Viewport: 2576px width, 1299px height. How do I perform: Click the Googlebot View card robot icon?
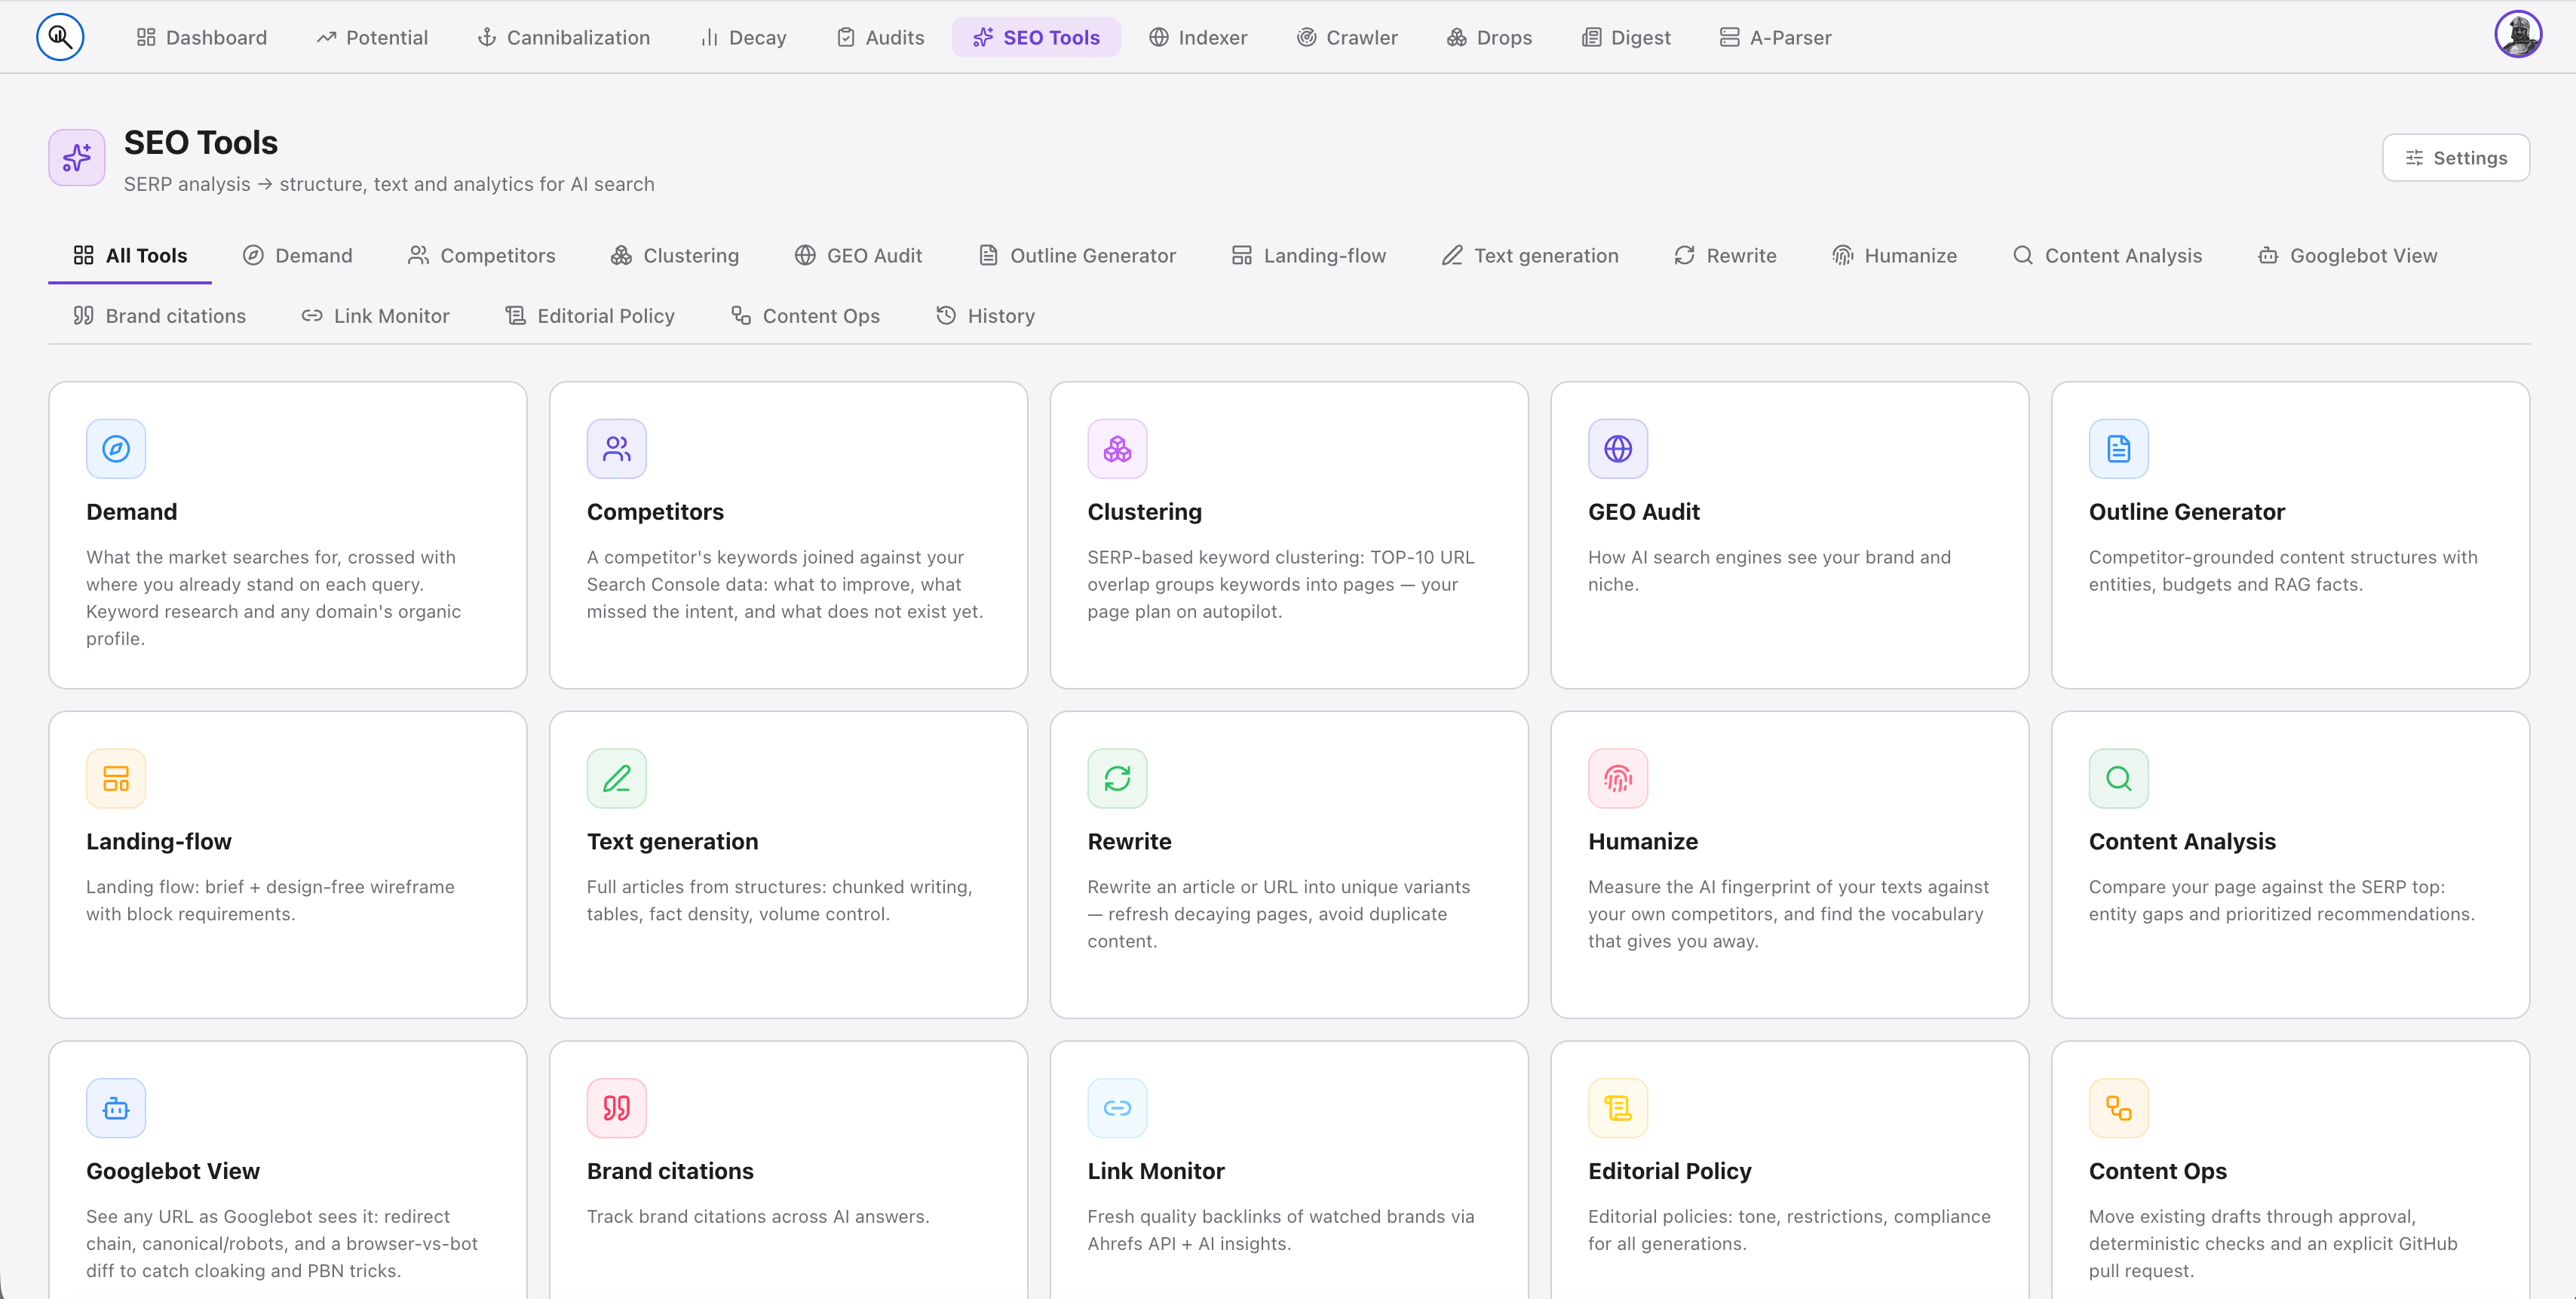(116, 1108)
